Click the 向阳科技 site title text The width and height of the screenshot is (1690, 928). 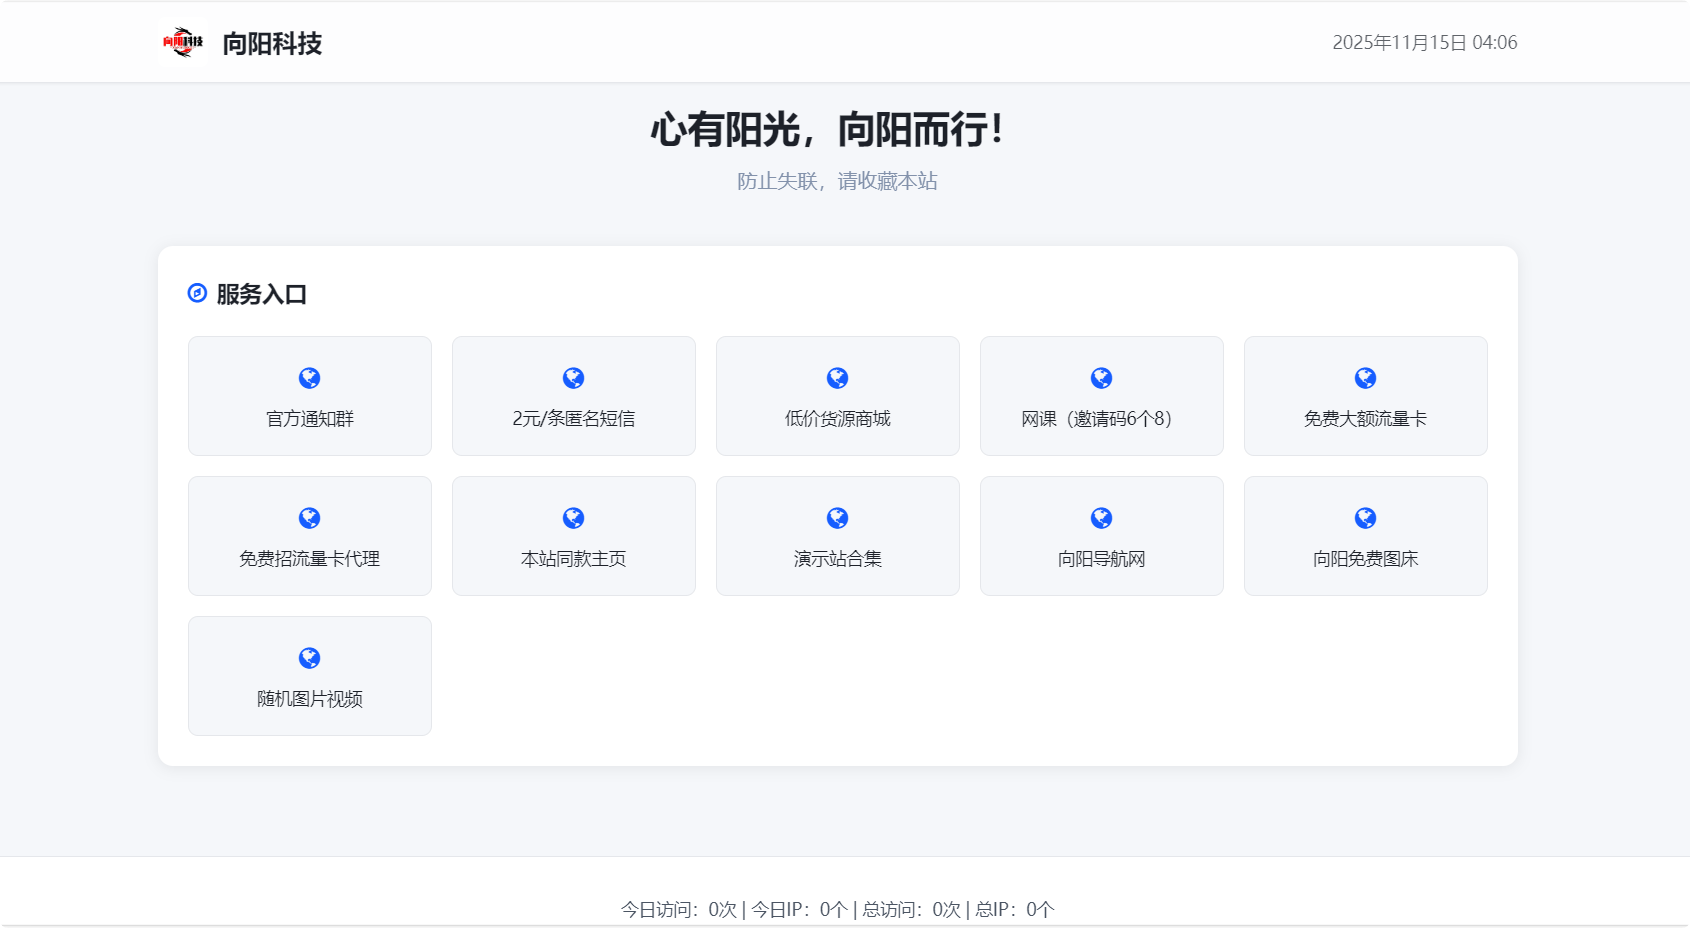click(x=272, y=43)
